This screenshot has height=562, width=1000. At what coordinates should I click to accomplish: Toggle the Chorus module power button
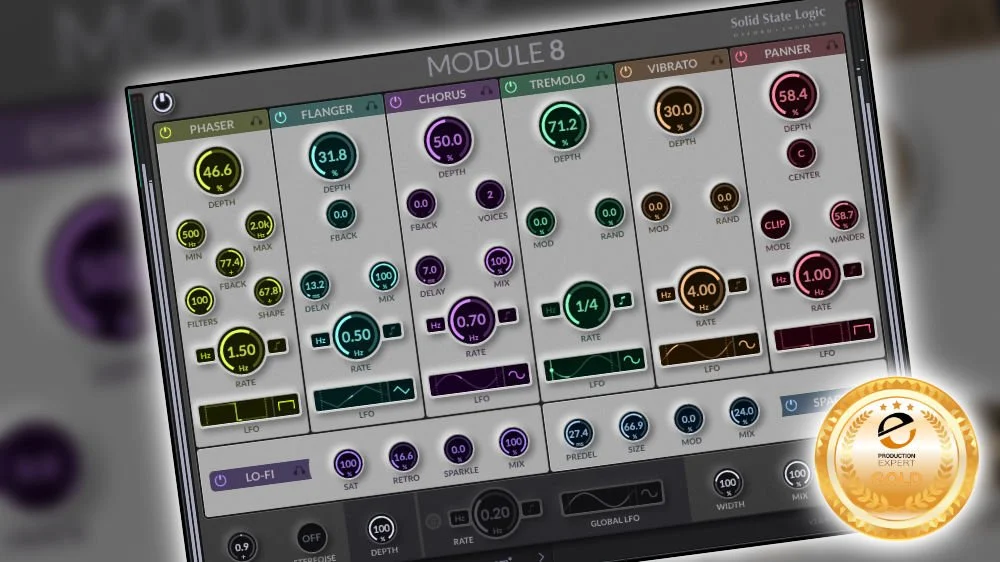[396, 102]
